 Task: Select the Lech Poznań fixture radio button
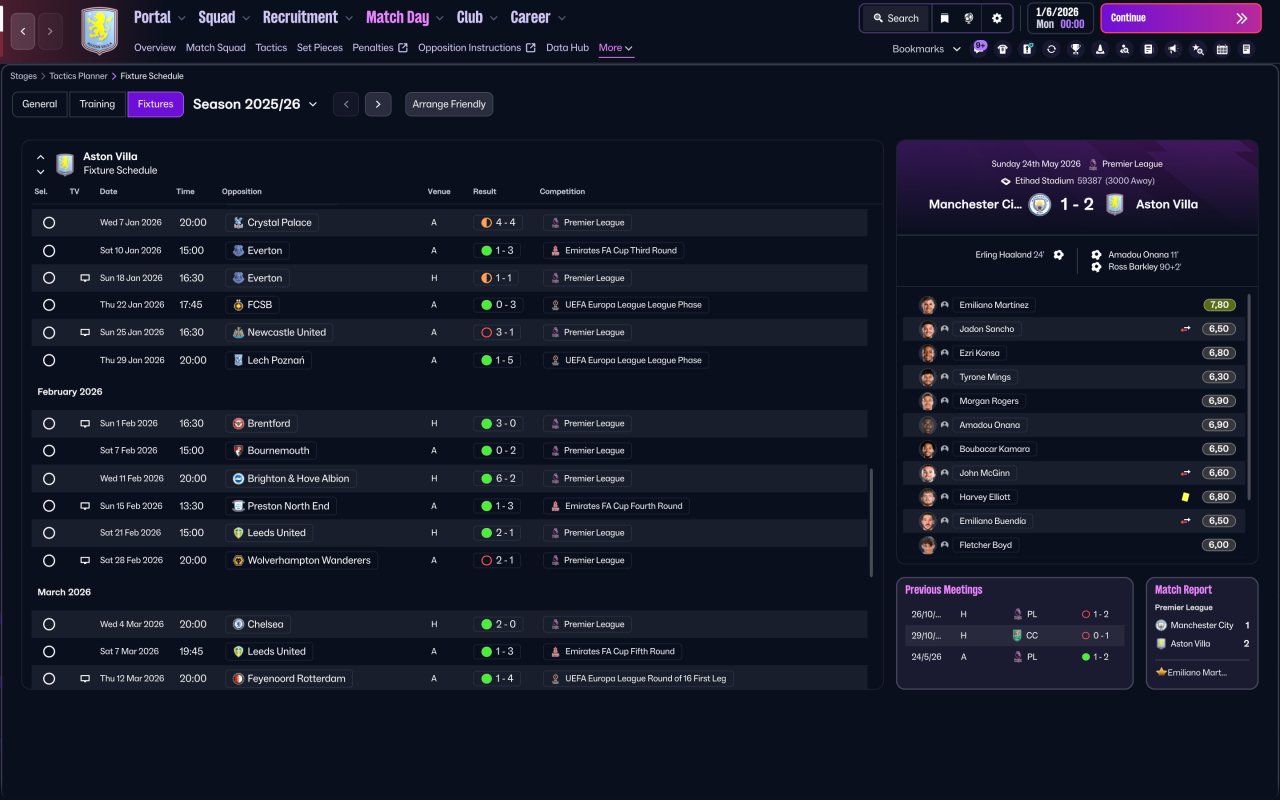pyautogui.click(x=49, y=360)
